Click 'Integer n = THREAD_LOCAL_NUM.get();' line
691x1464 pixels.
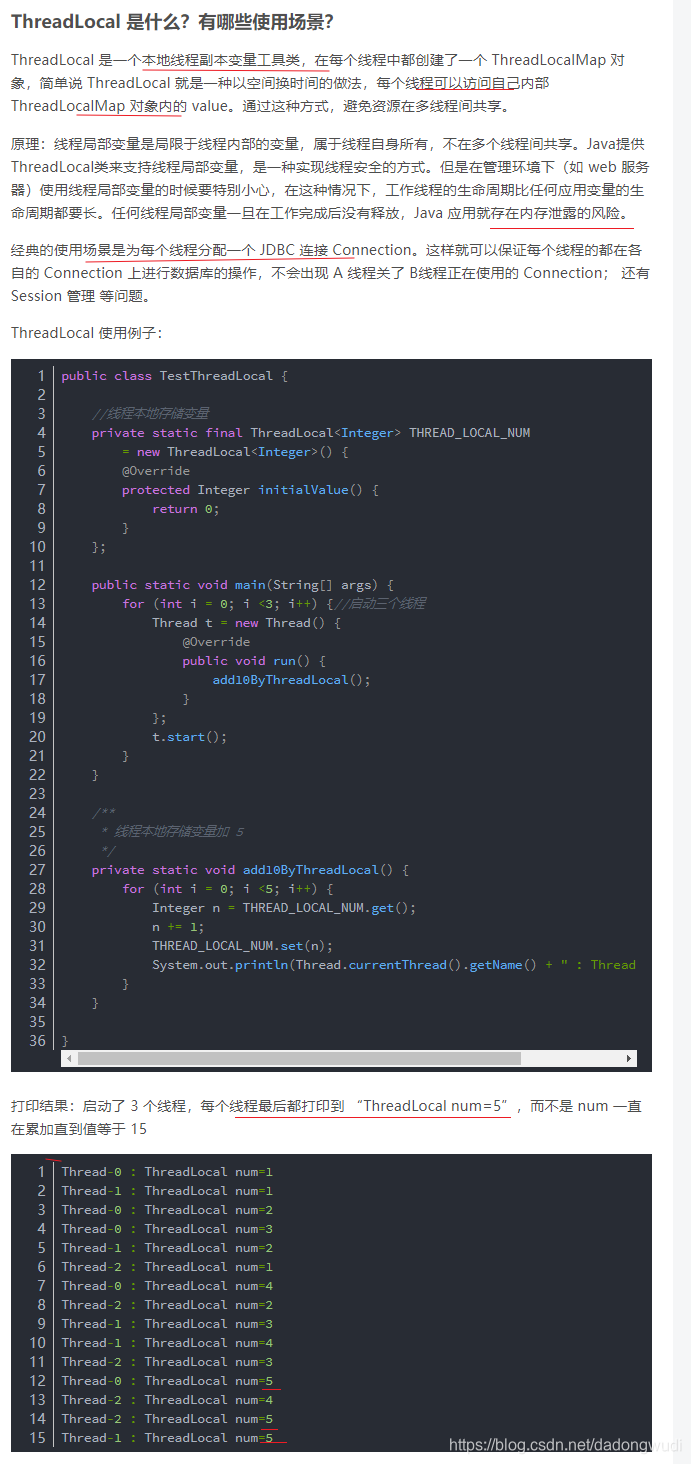(x=284, y=908)
